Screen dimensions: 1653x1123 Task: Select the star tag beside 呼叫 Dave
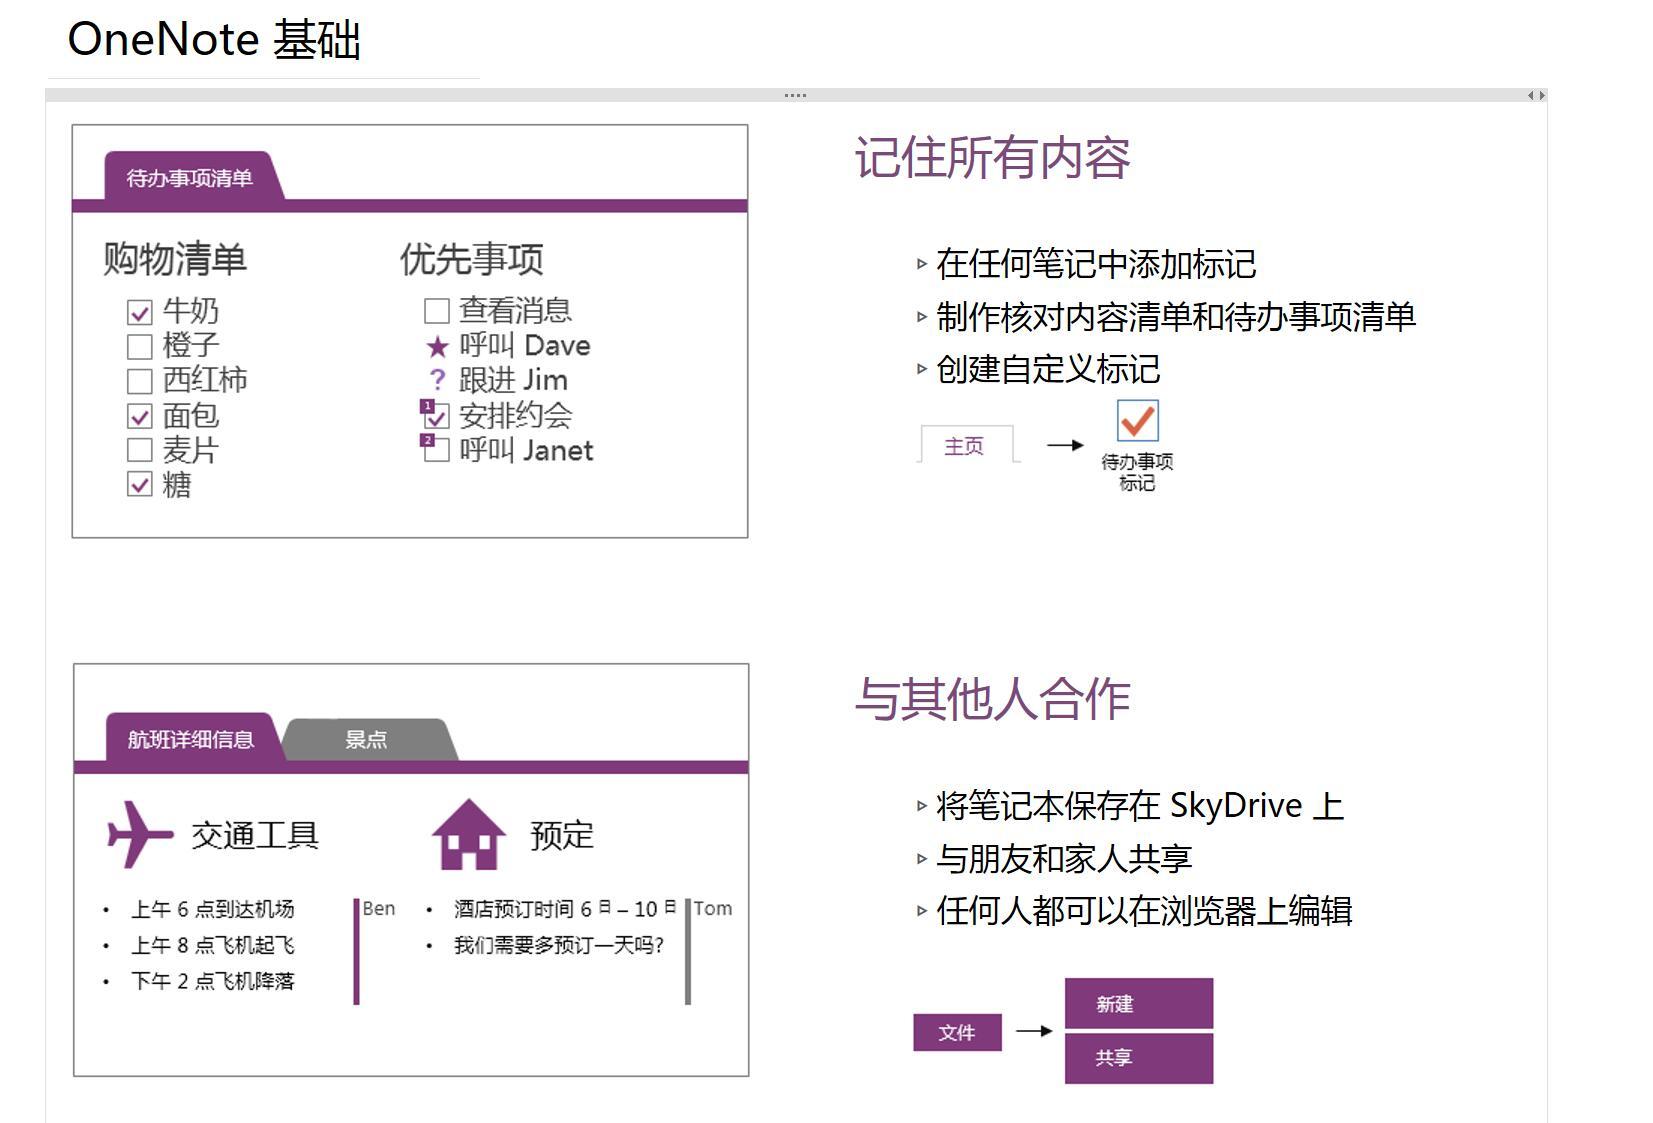pos(436,345)
